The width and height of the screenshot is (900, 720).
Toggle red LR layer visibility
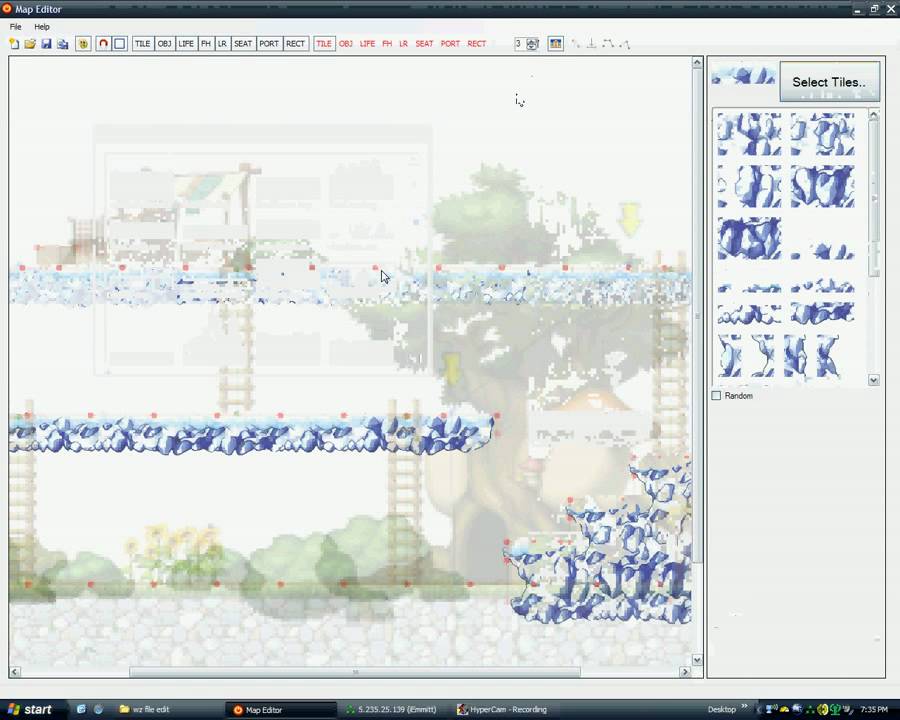click(x=404, y=44)
